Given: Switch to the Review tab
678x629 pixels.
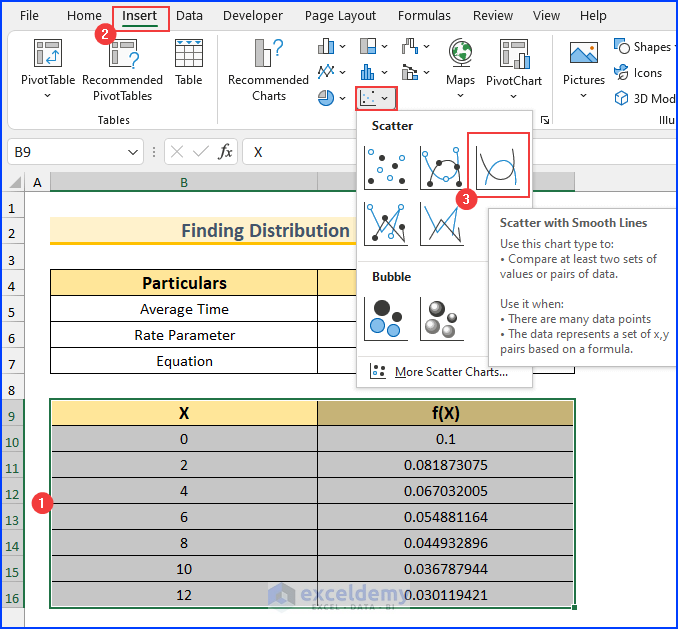Looking at the screenshot, I should (493, 16).
